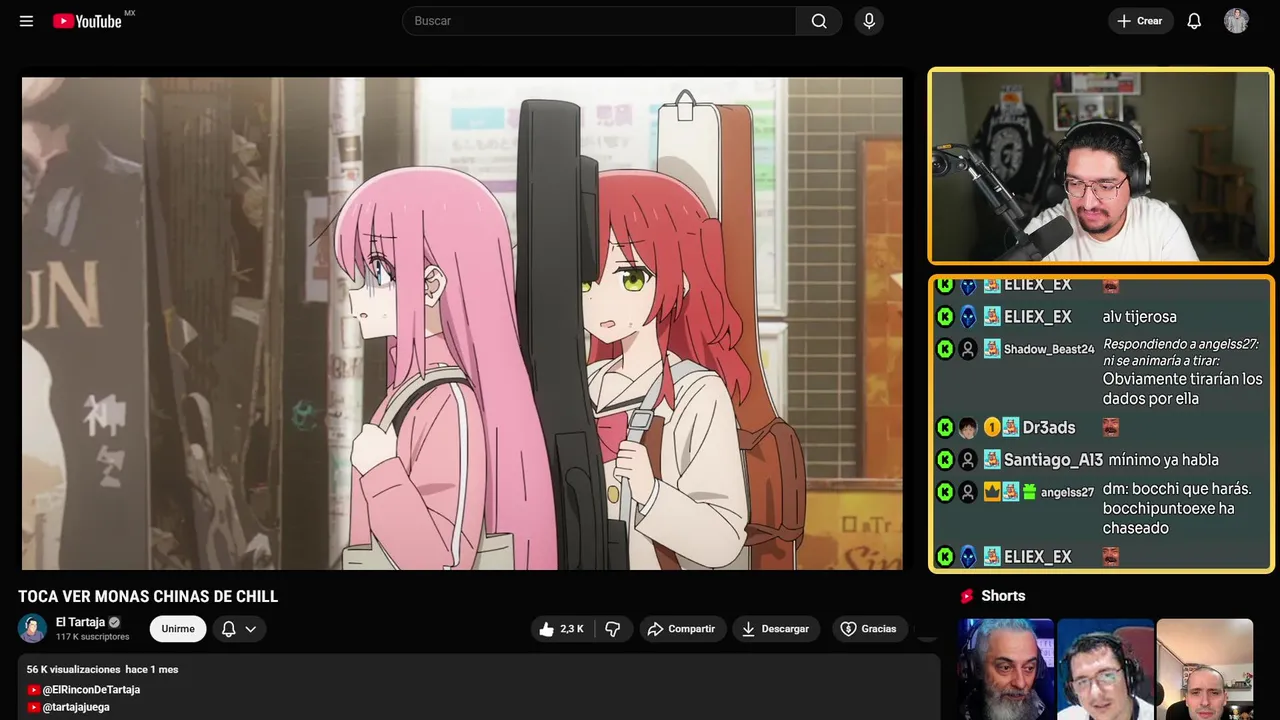
Task: Click chat message 'mínimo ya habla'
Action: point(1163,460)
